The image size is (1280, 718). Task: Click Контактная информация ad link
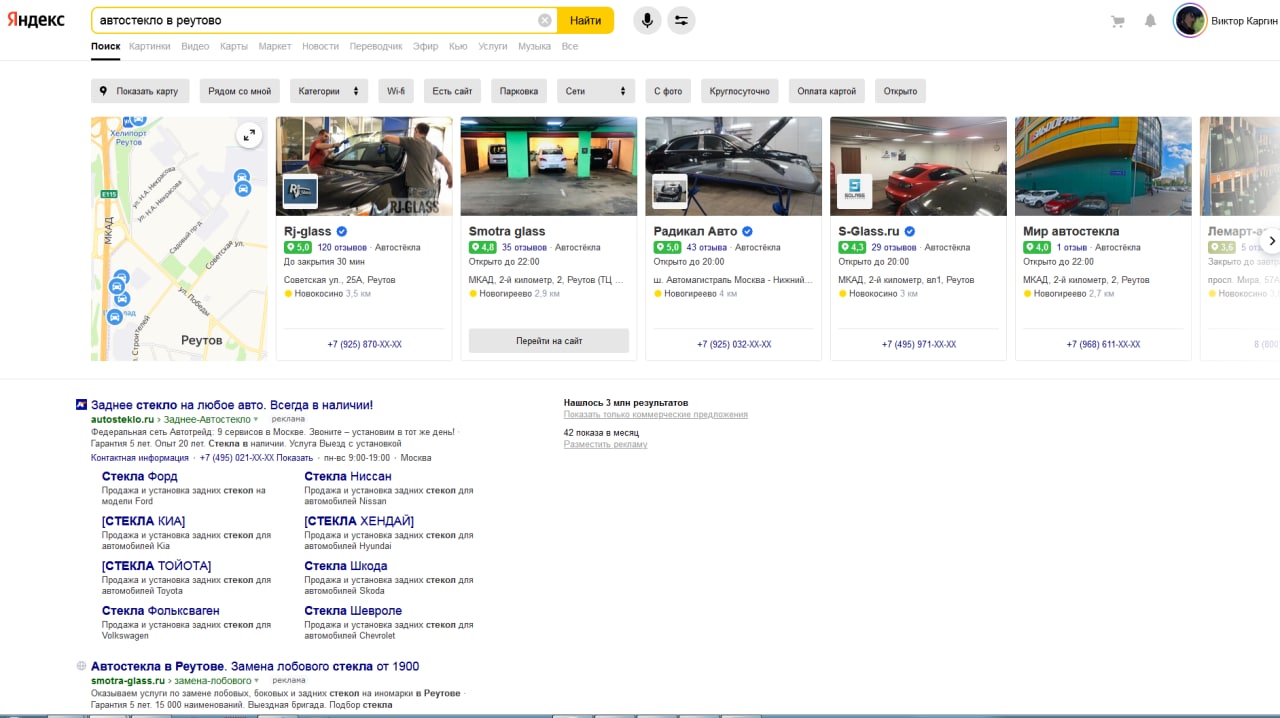tap(140, 458)
